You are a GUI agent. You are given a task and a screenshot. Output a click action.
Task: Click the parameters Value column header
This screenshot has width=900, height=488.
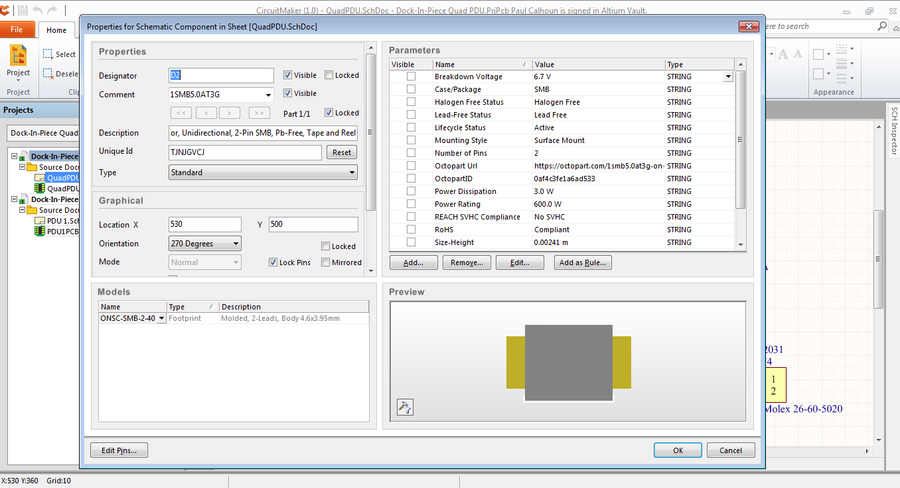coord(598,64)
